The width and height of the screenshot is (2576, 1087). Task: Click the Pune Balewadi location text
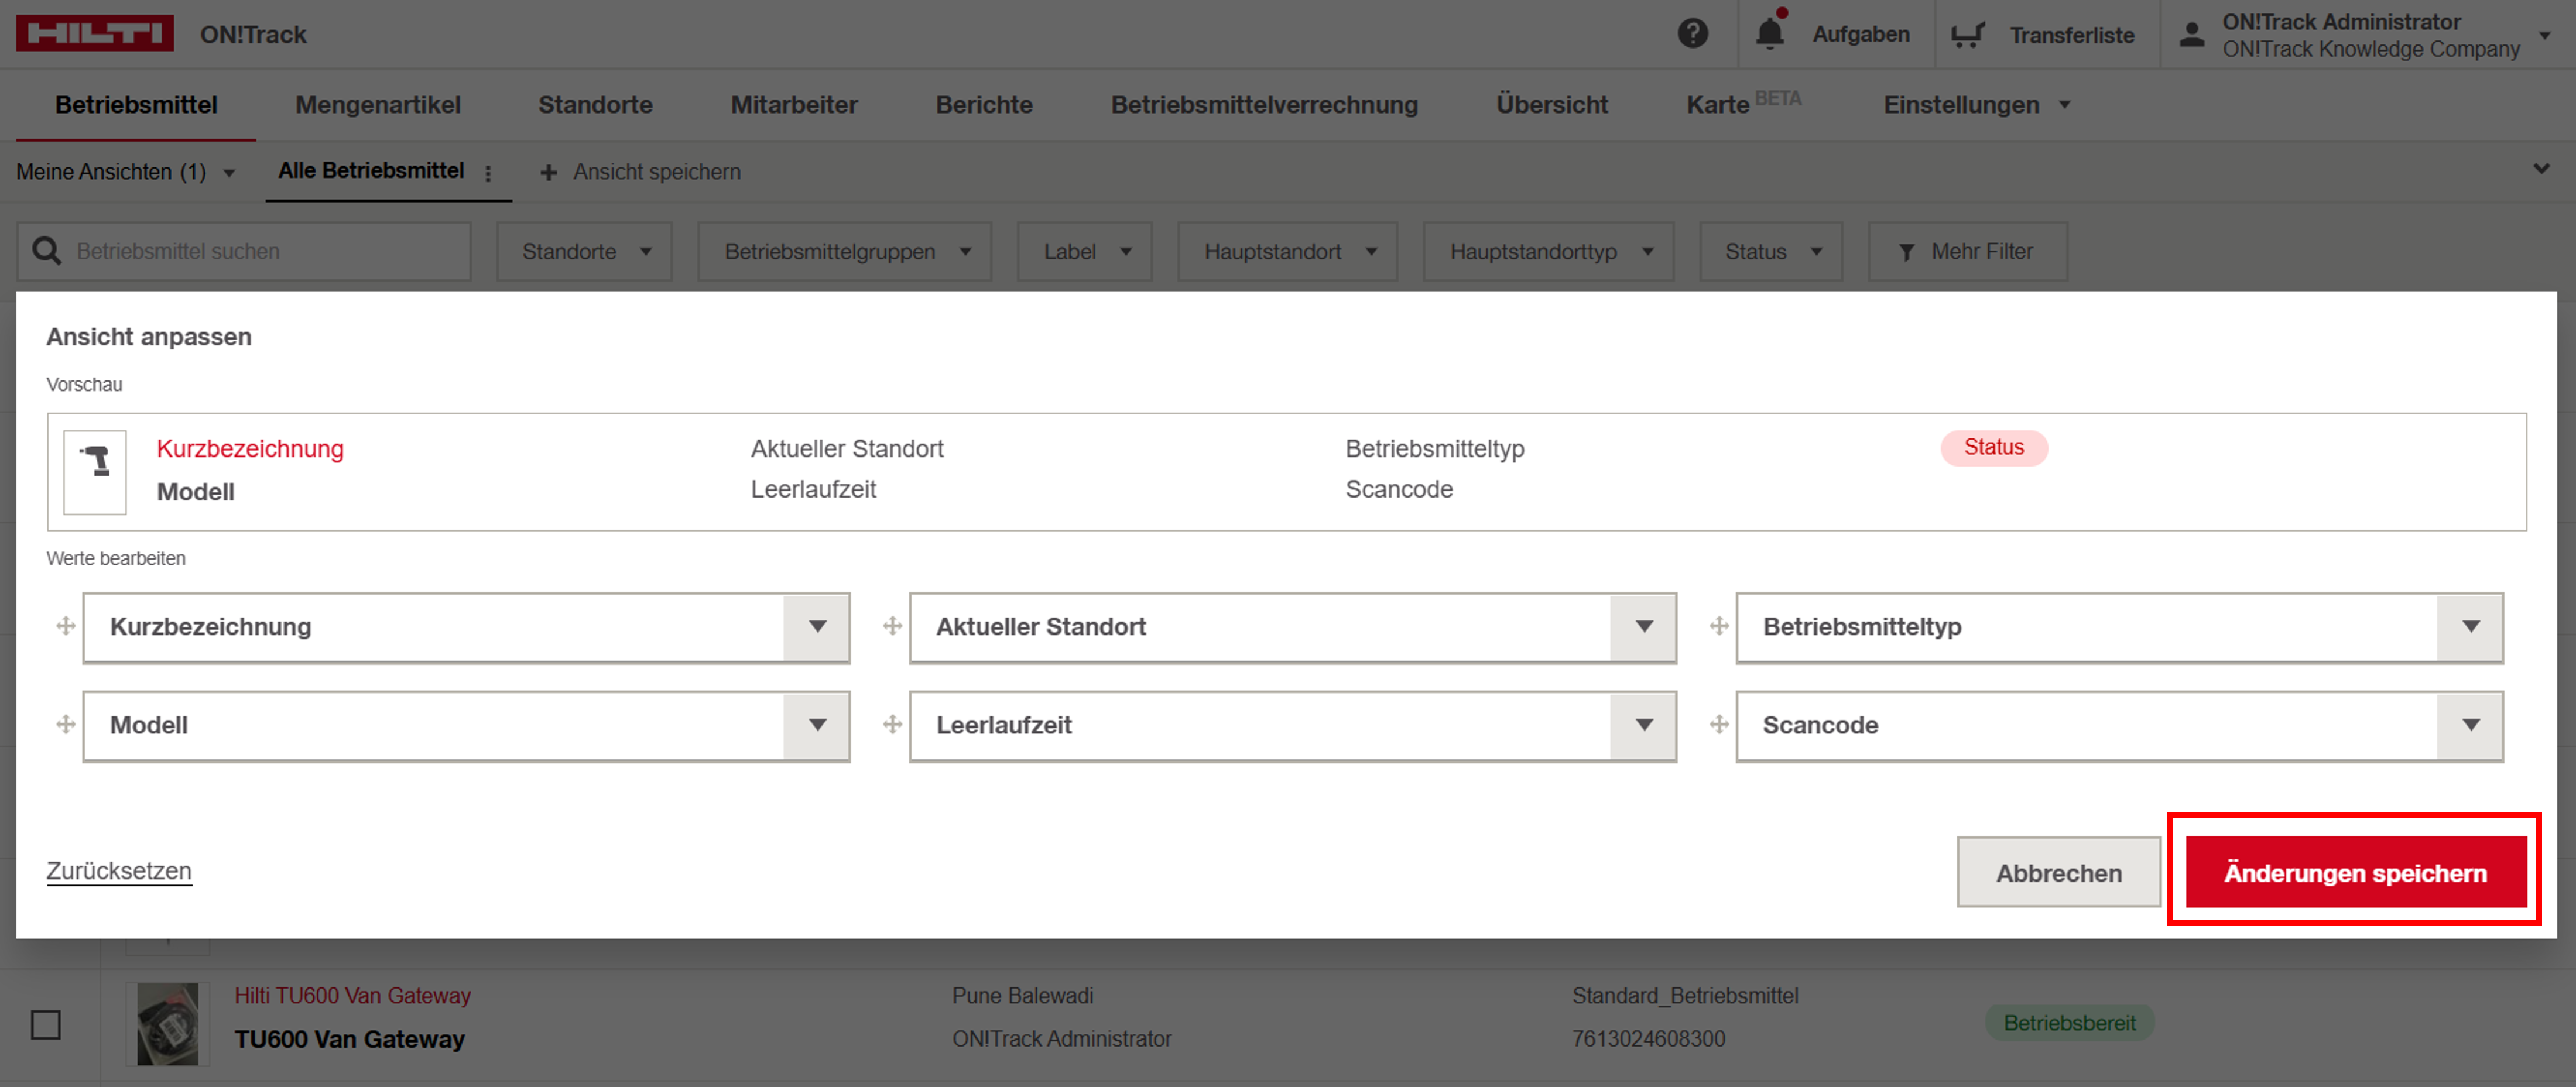[x=1022, y=996]
